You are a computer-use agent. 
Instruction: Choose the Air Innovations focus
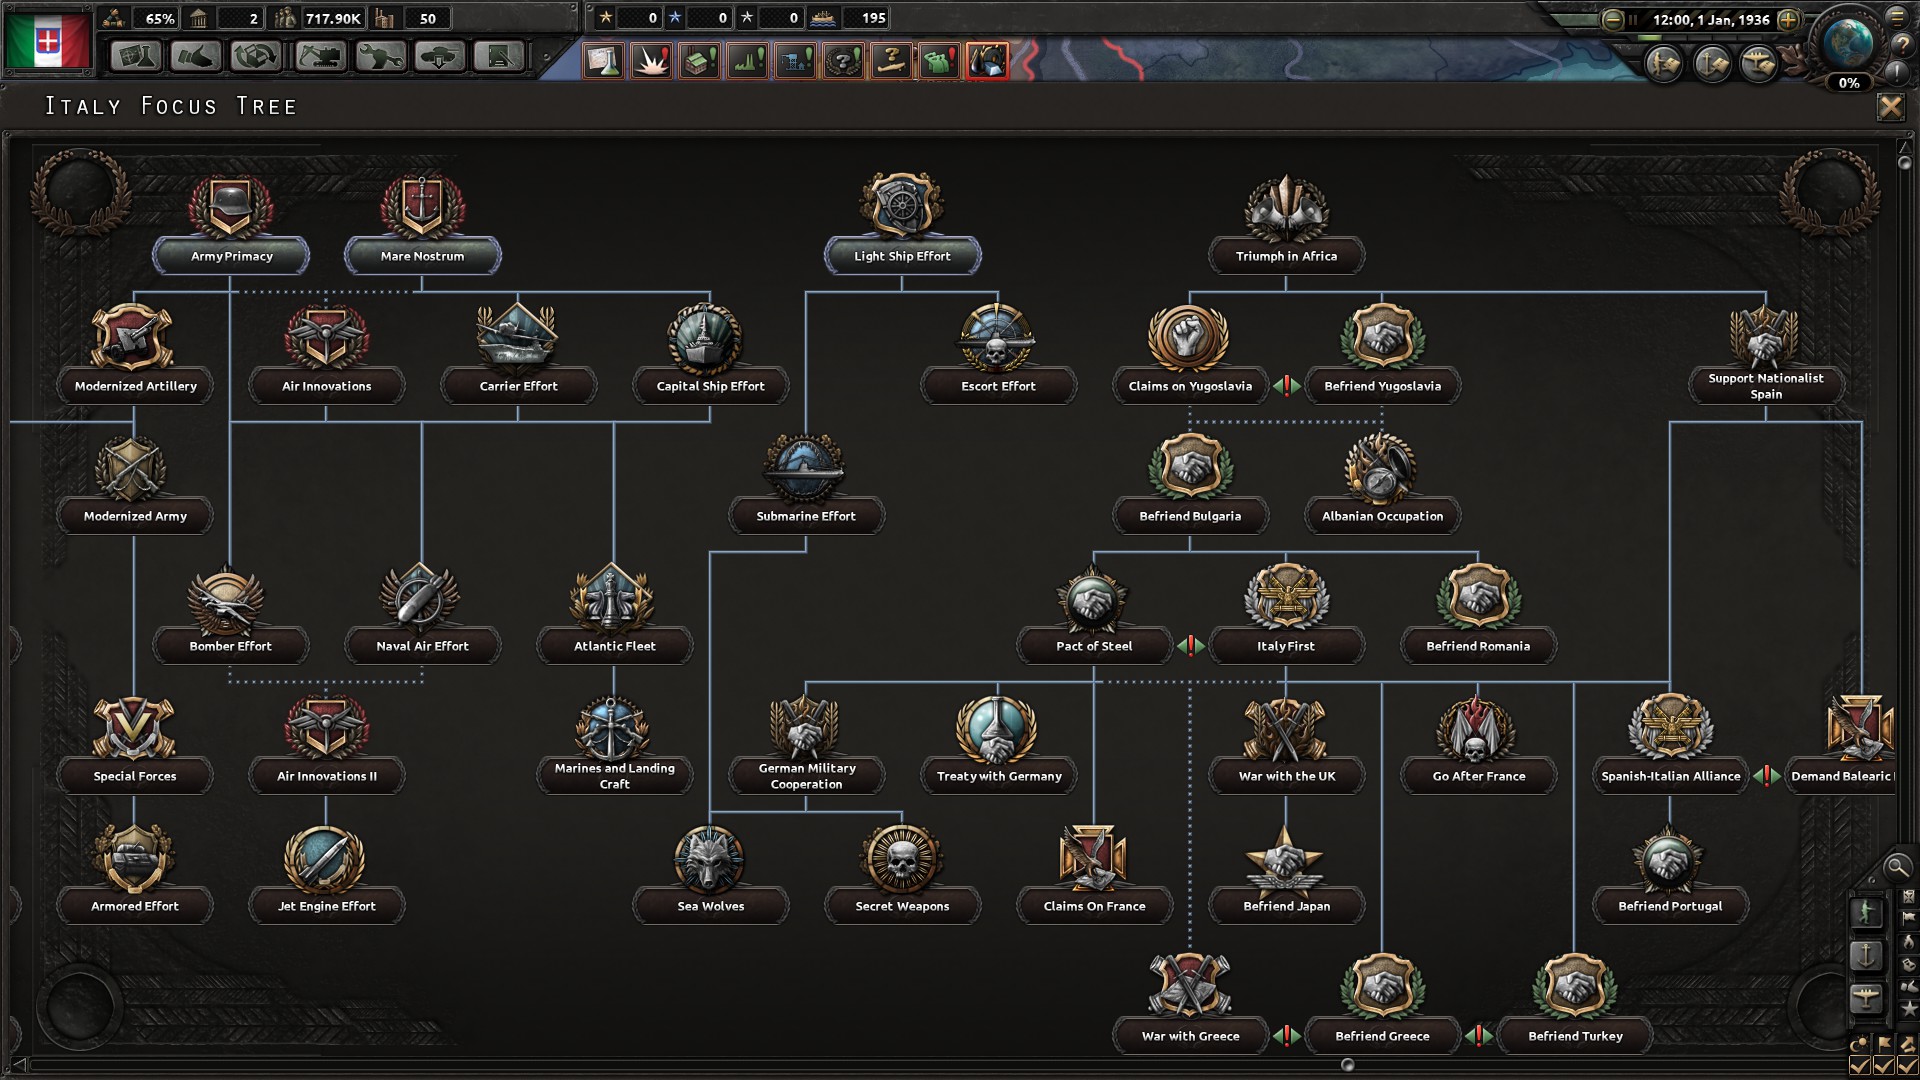pos(327,355)
